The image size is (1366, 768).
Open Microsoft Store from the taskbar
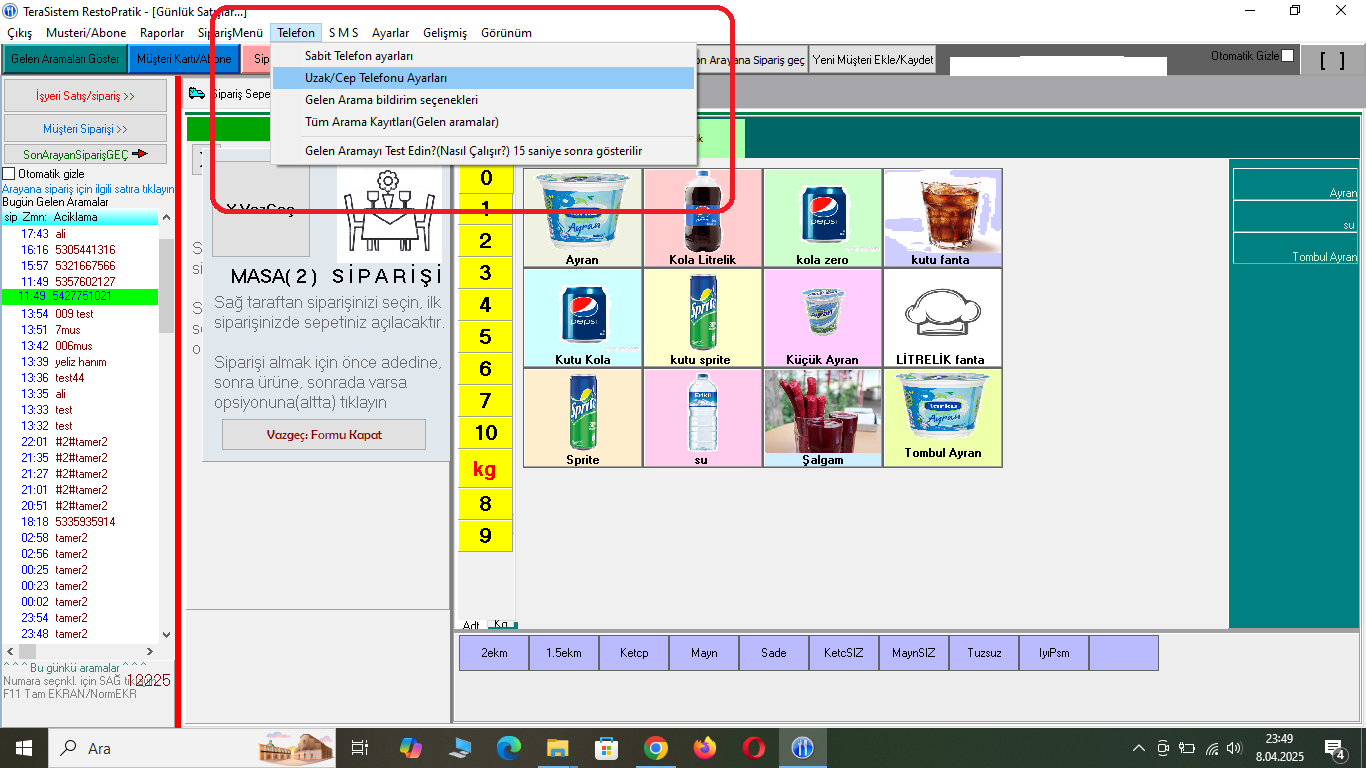tap(606, 748)
